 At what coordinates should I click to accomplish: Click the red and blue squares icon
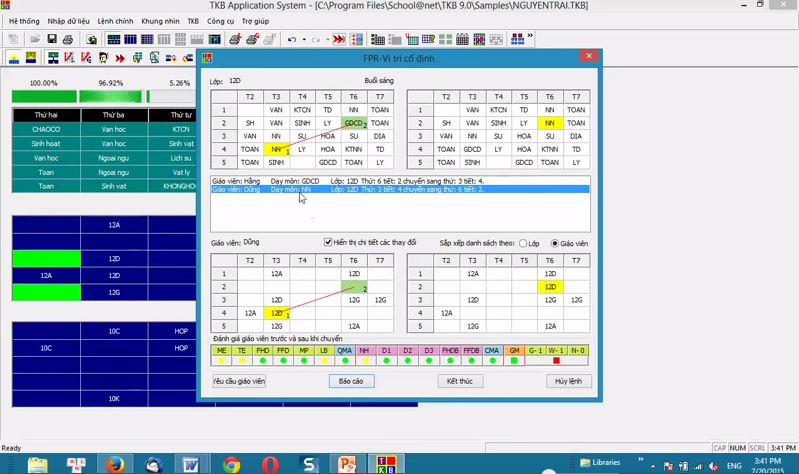point(517,39)
